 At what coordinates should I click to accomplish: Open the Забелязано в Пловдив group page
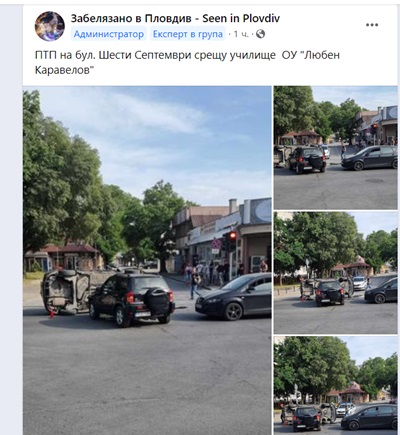tap(175, 18)
